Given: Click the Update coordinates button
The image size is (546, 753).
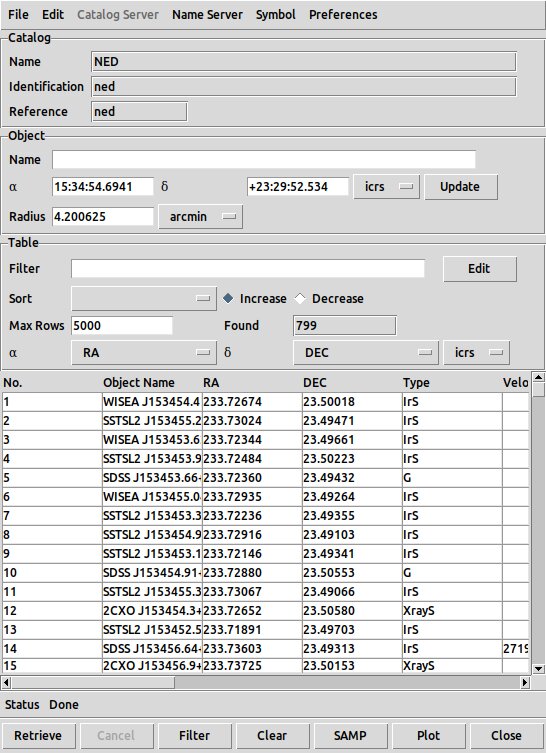Looking at the screenshot, I should tap(461, 186).
